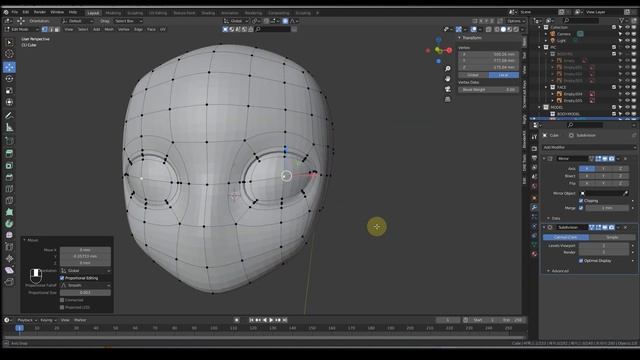Choose Catmull-Clark subdivision type
Screen dimensions: 640x360
566,237
